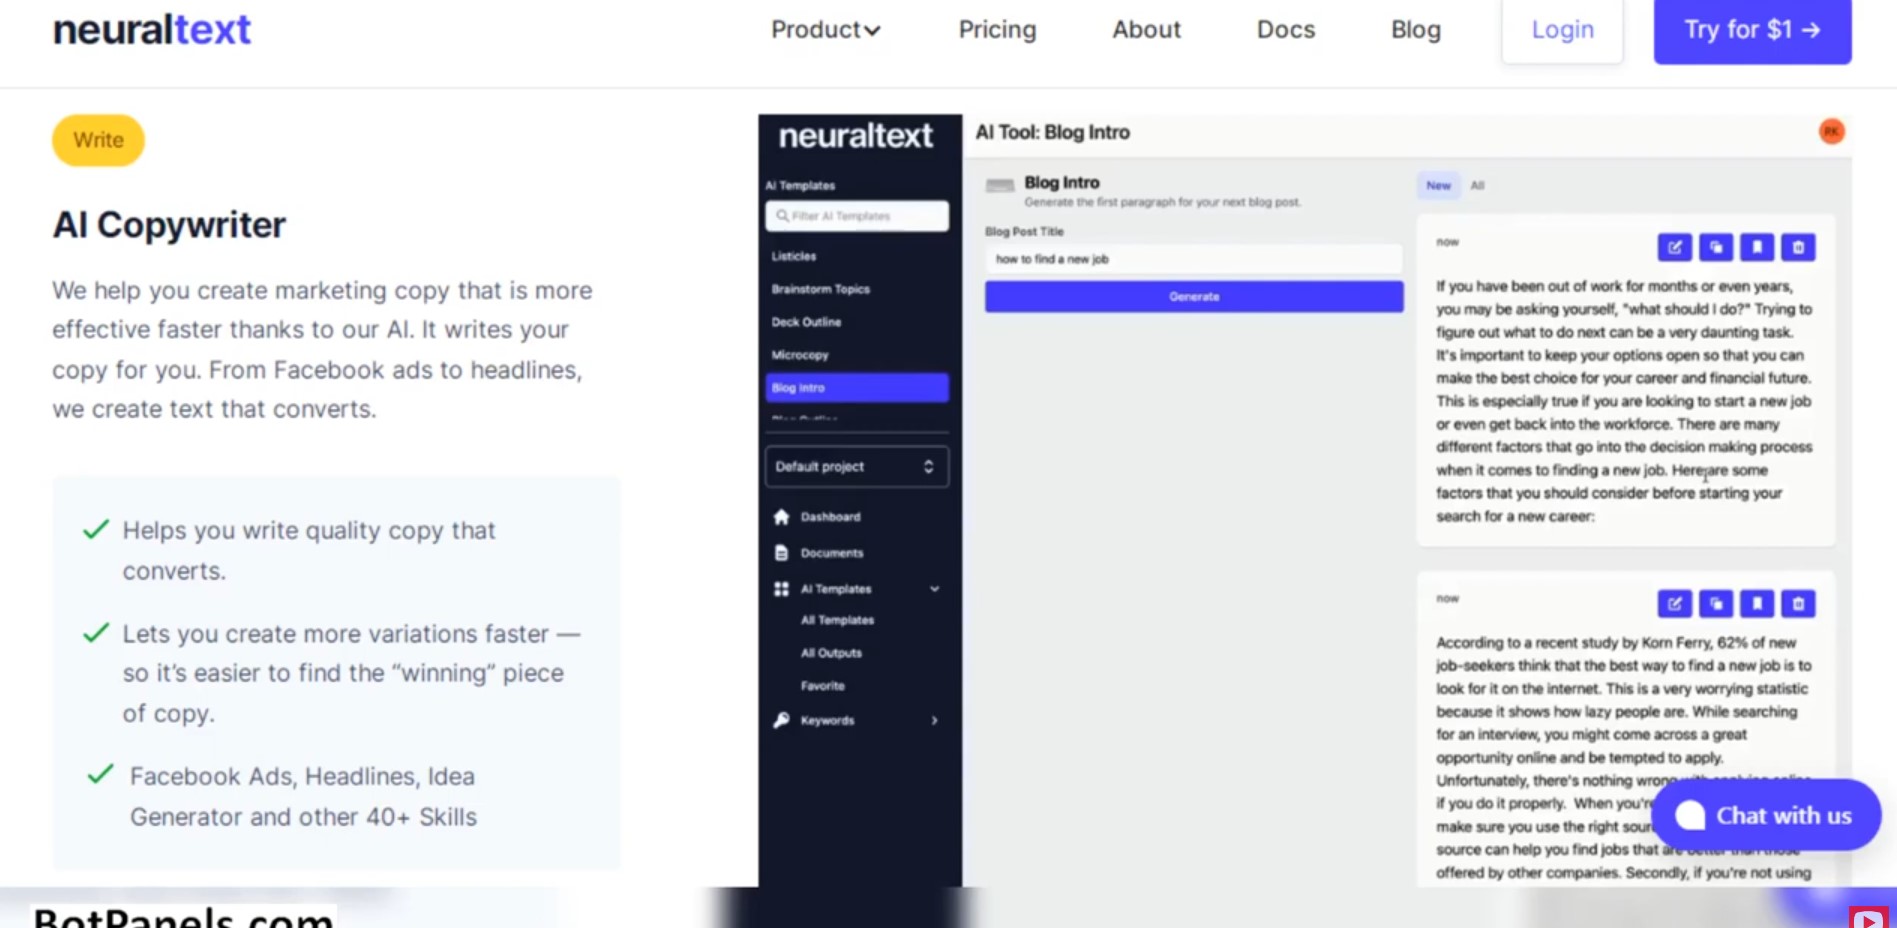Click the Login button
Image resolution: width=1897 pixels, height=928 pixels.
[x=1562, y=30]
